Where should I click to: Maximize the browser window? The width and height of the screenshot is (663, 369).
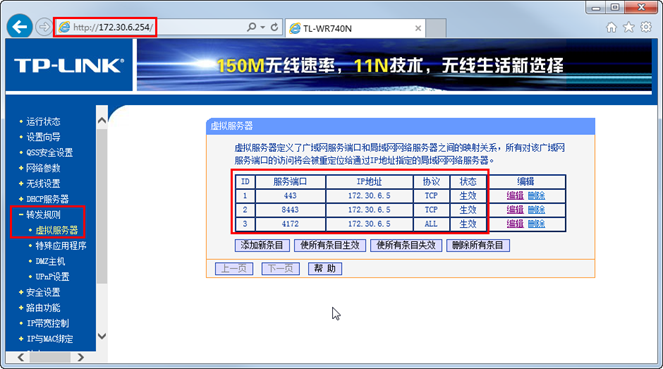click(x=615, y=8)
